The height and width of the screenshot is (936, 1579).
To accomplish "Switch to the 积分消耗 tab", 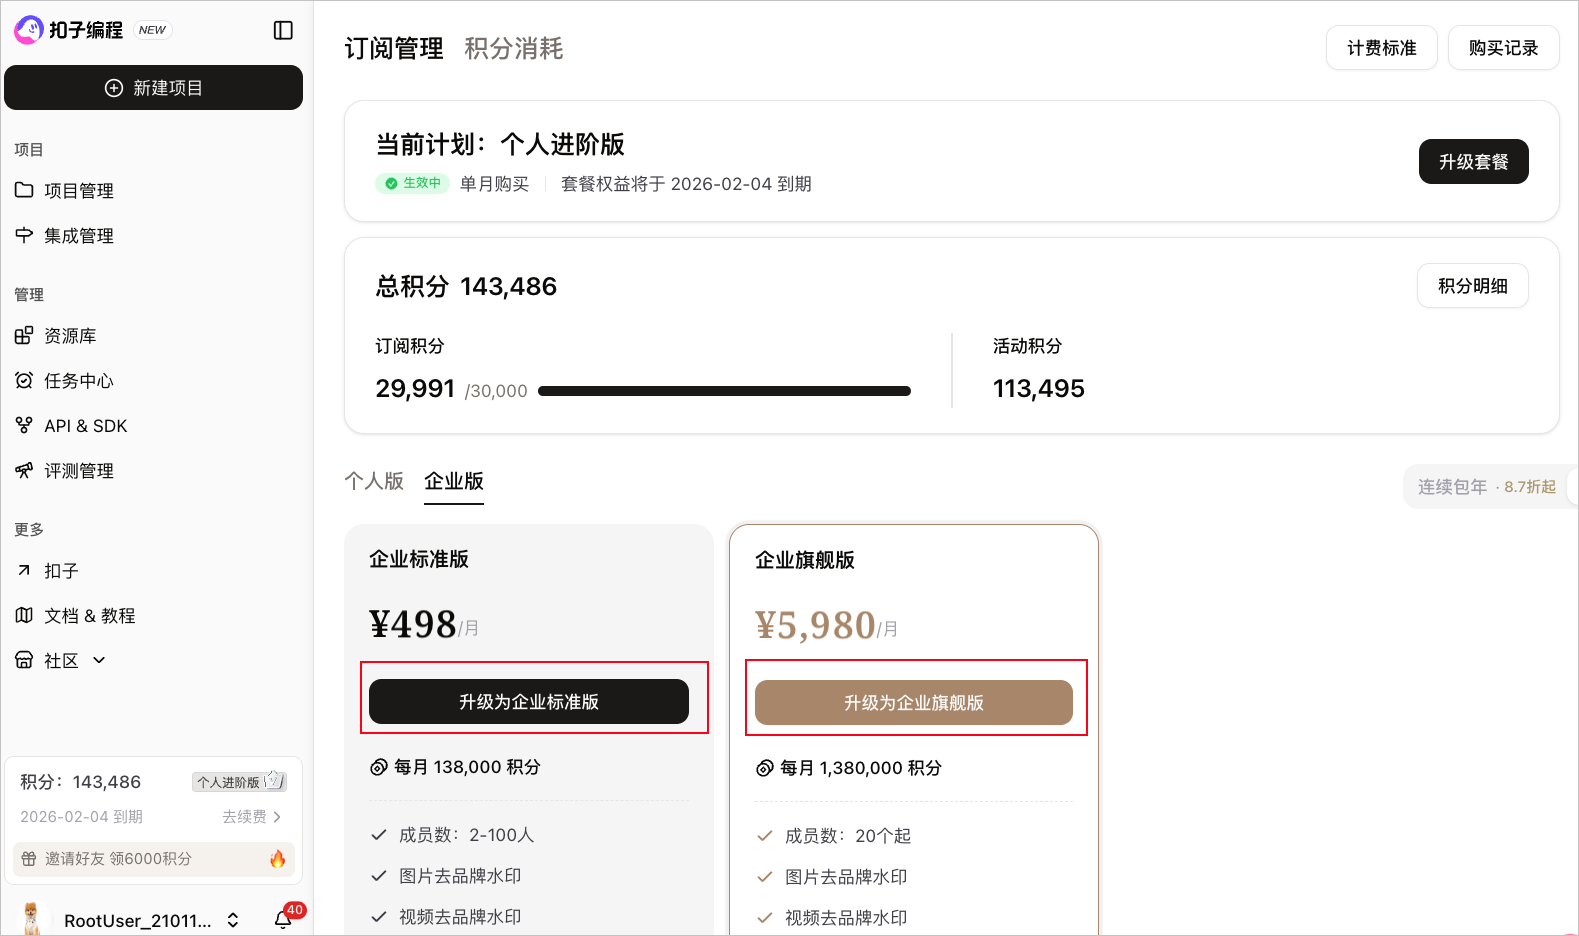I will point(513,48).
